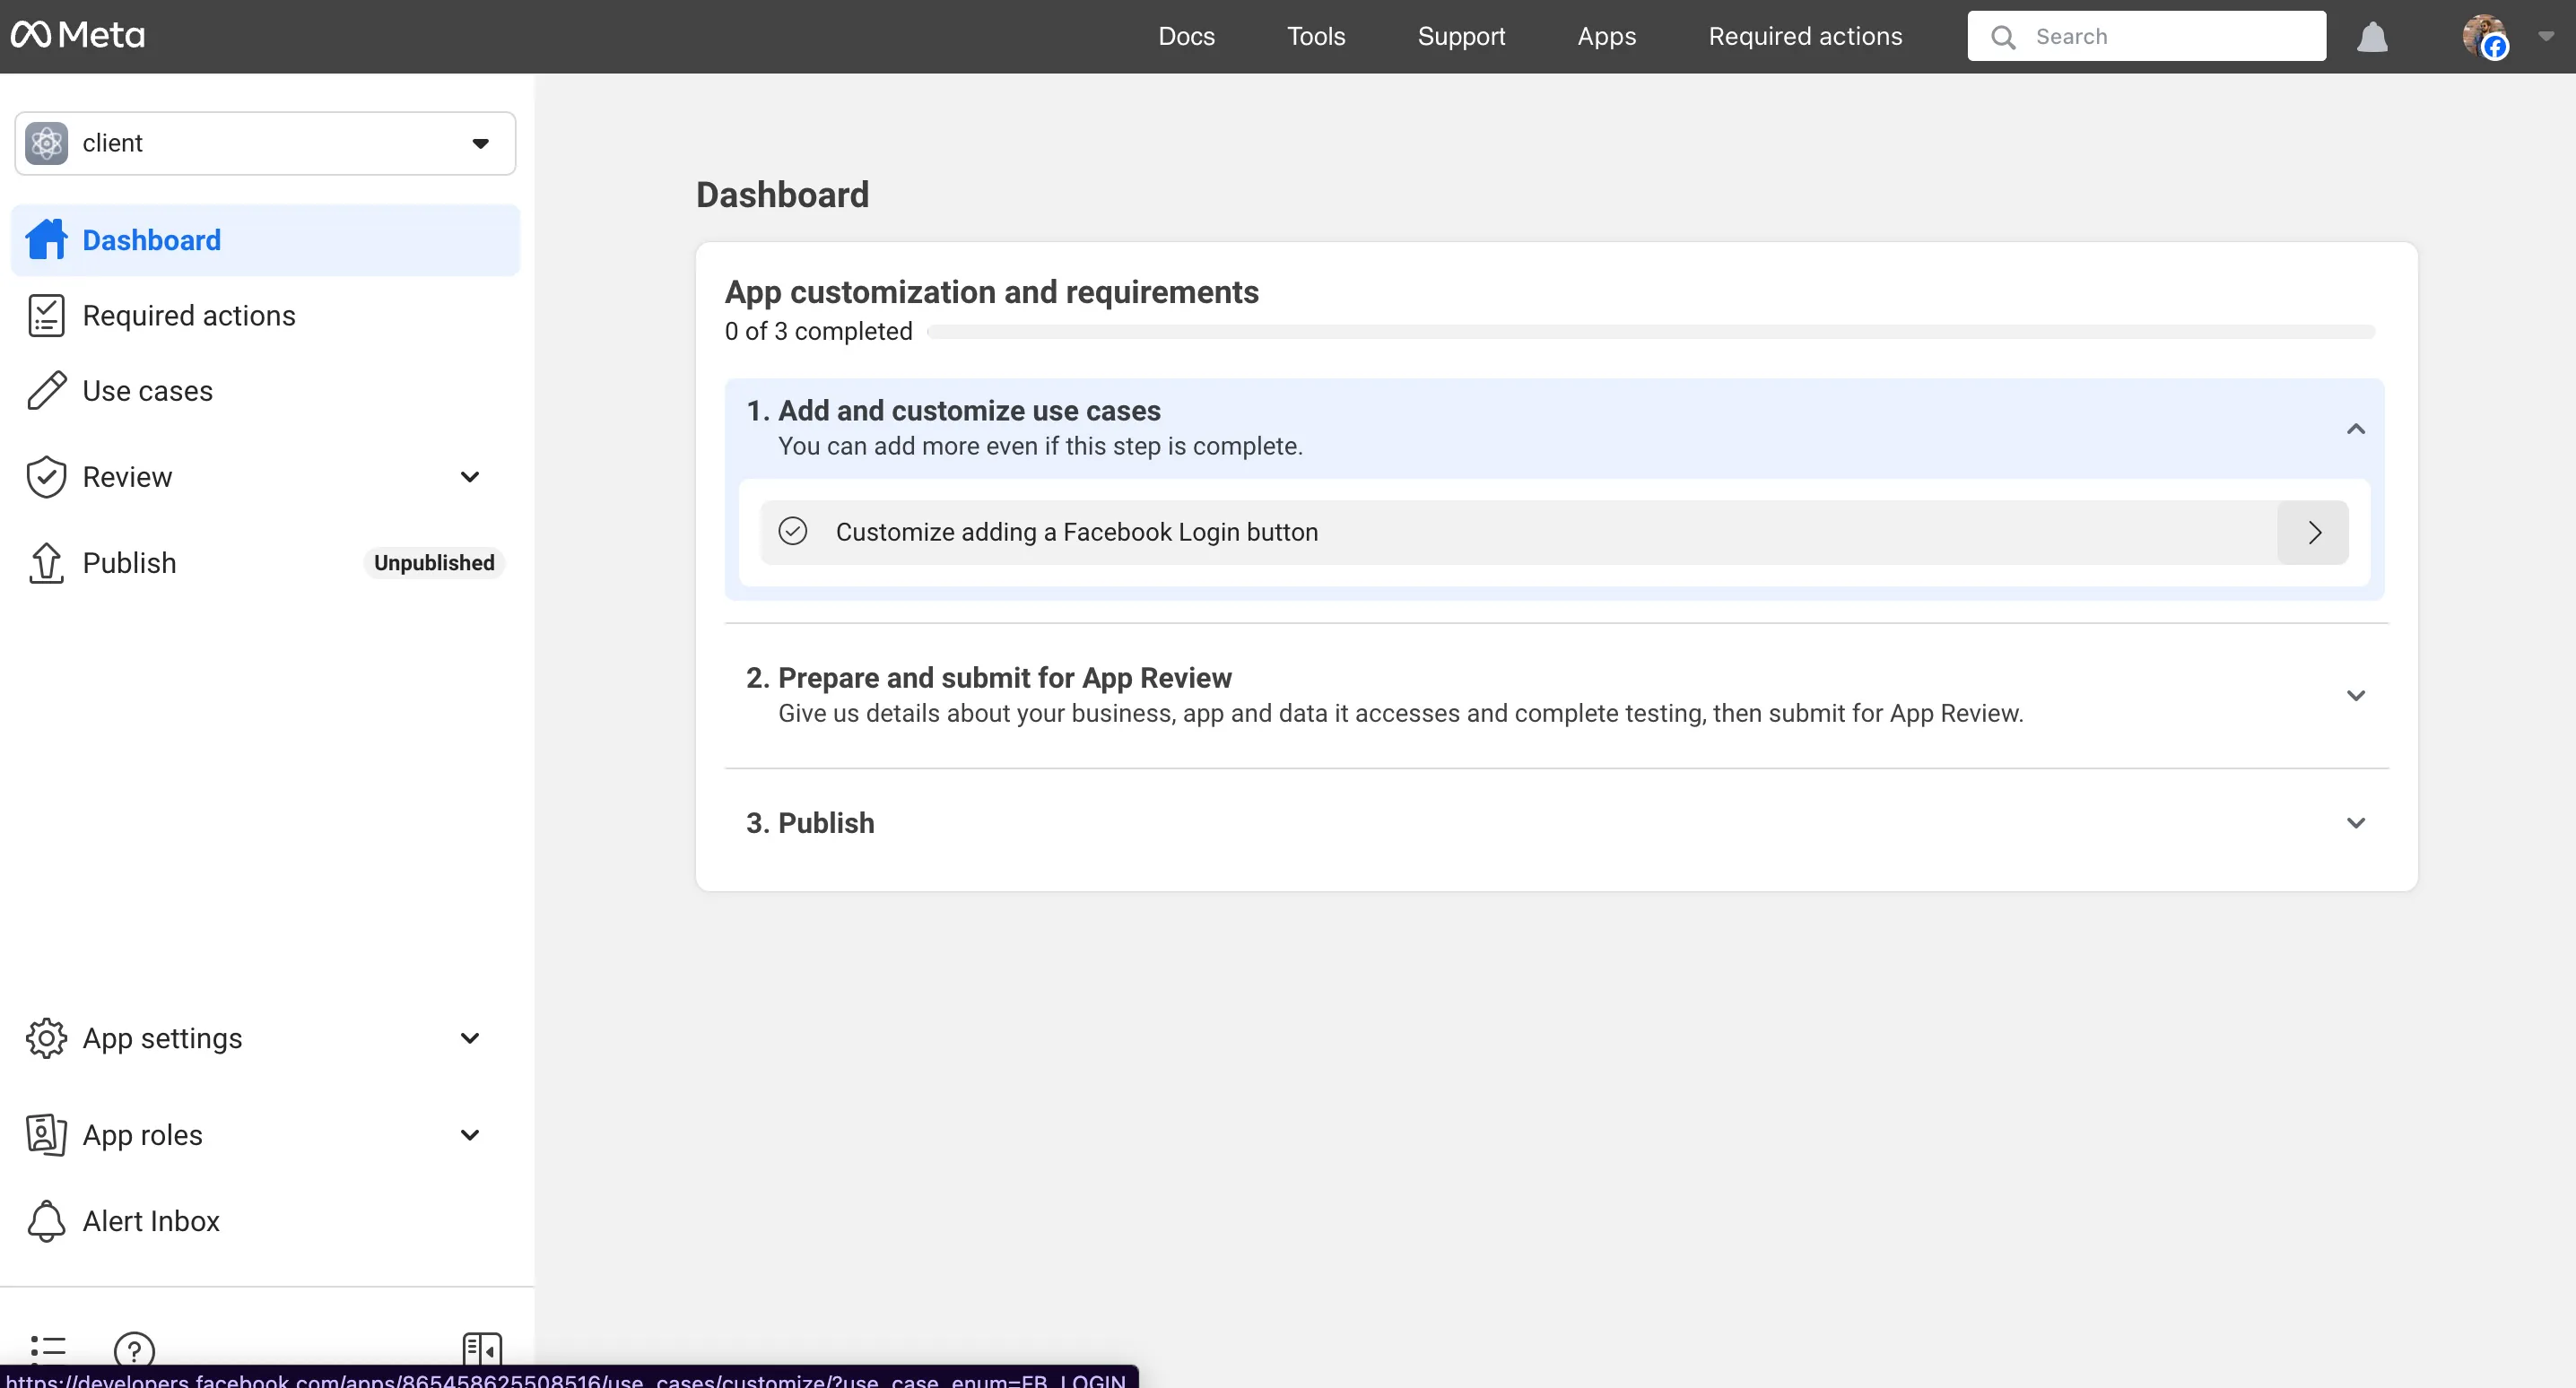Click the Dashboard home icon
The image size is (2576, 1388).
(x=46, y=240)
